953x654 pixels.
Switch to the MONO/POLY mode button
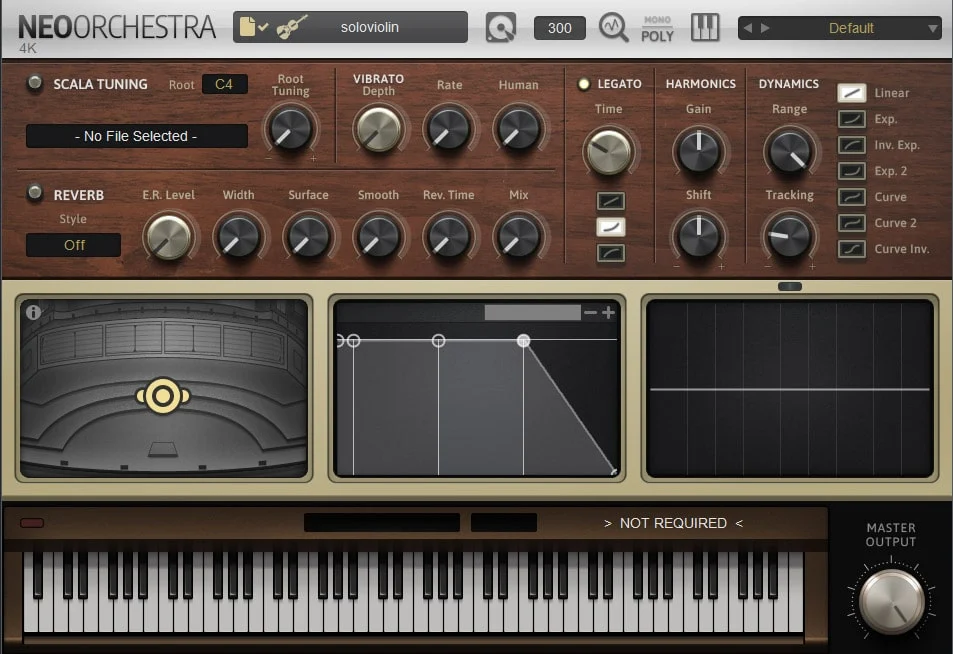(x=657, y=28)
